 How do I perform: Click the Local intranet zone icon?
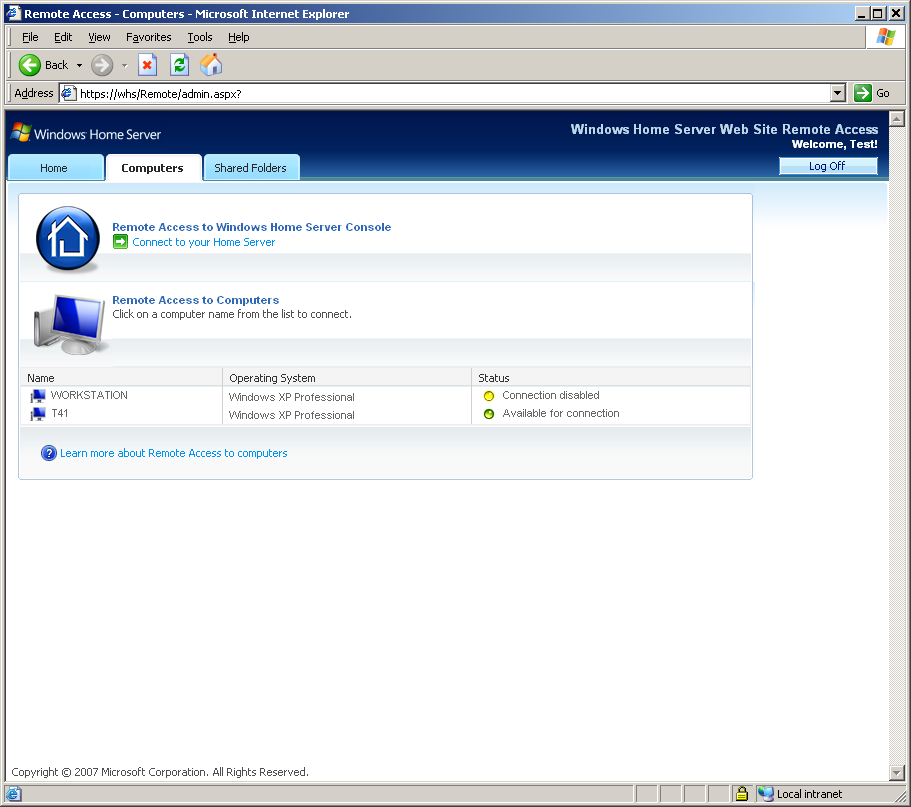[766, 794]
